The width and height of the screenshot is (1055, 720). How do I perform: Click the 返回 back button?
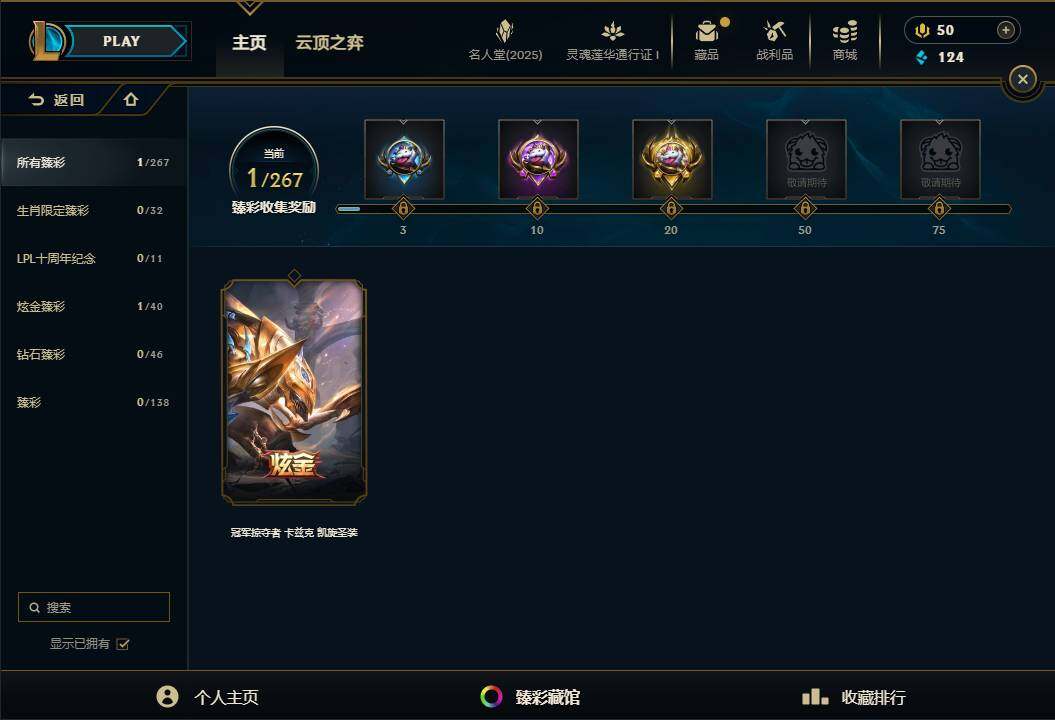[x=57, y=100]
